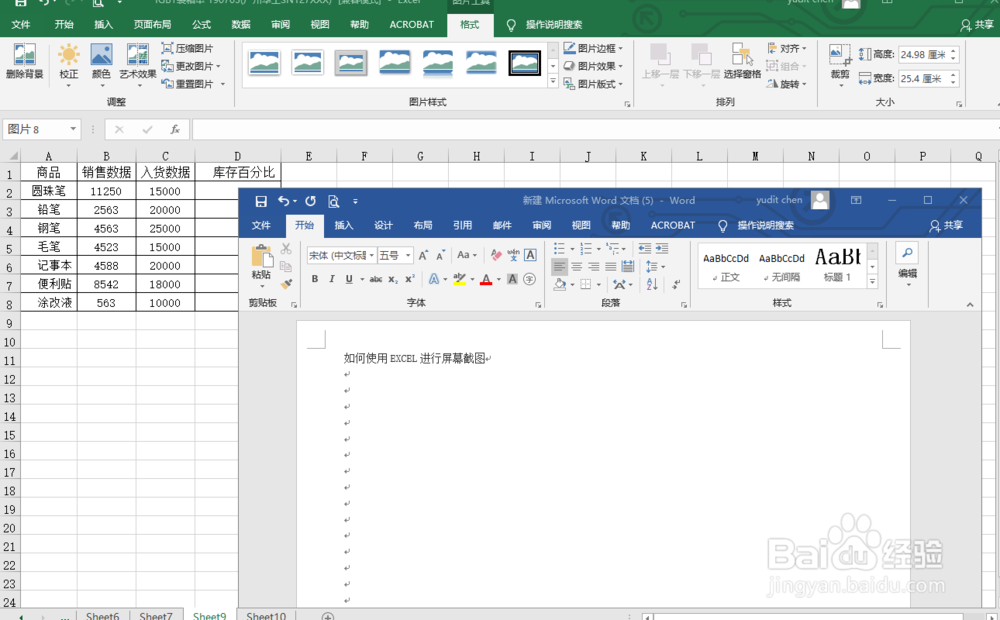Open the Corrections (校正) picture menu
Image resolution: width=1000 pixels, height=620 pixels.
tap(69, 62)
